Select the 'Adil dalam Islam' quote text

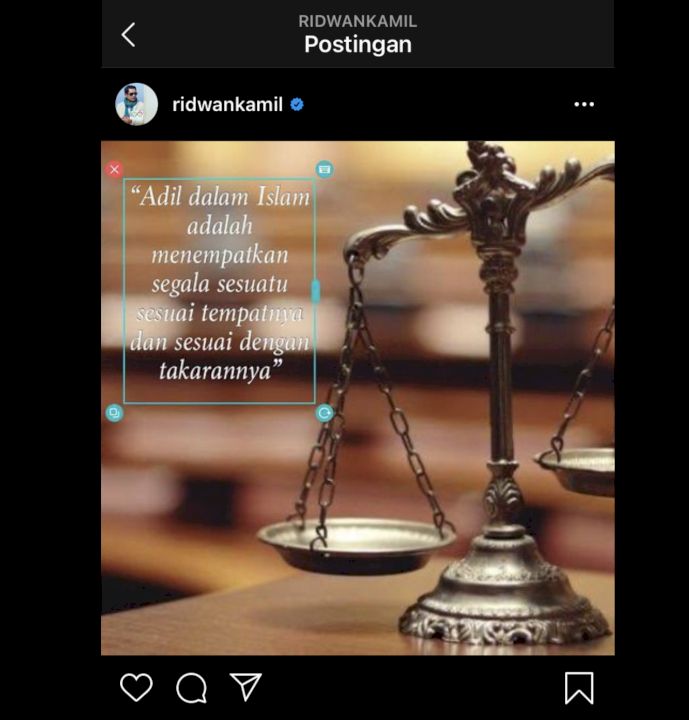[220, 283]
